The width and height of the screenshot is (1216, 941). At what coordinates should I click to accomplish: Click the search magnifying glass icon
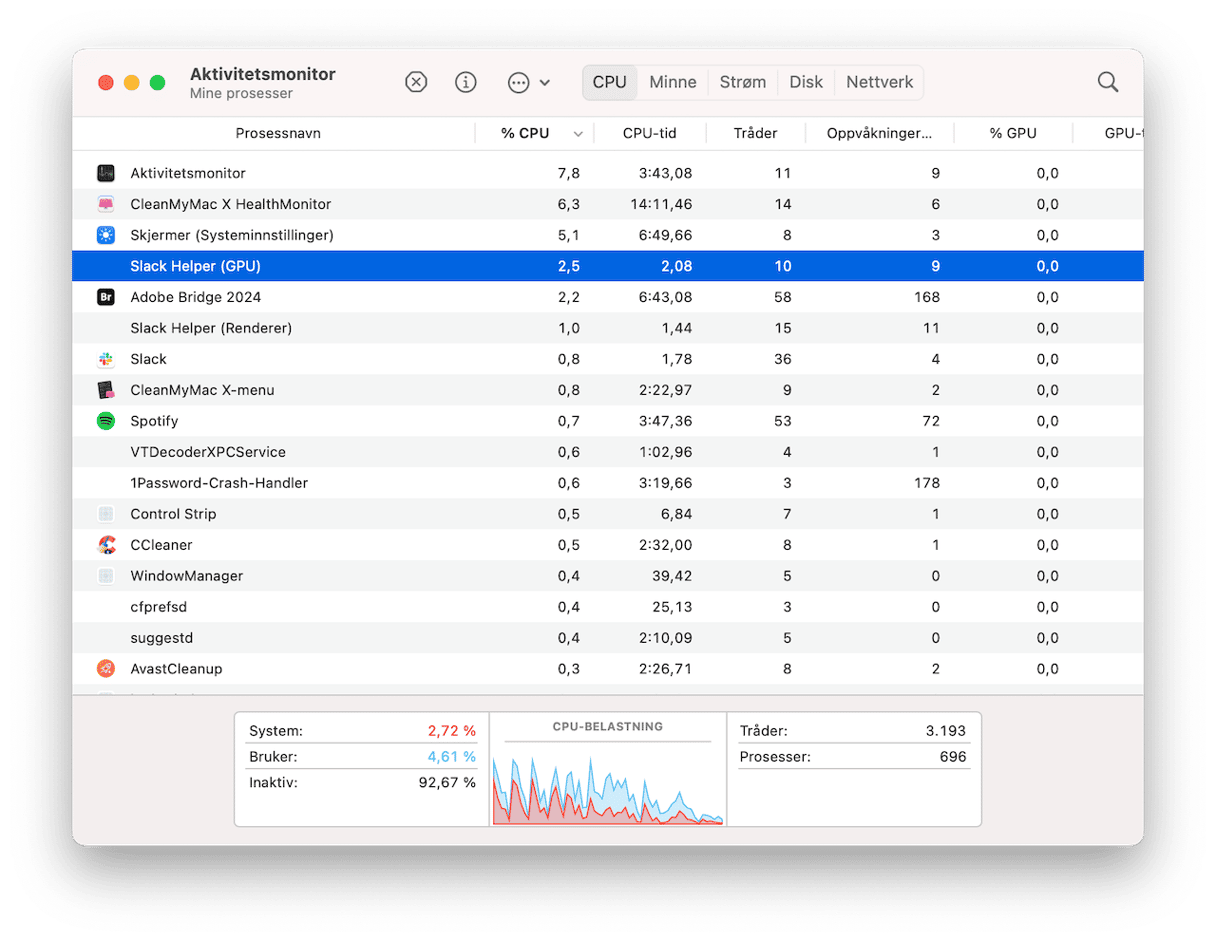point(1108,82)
